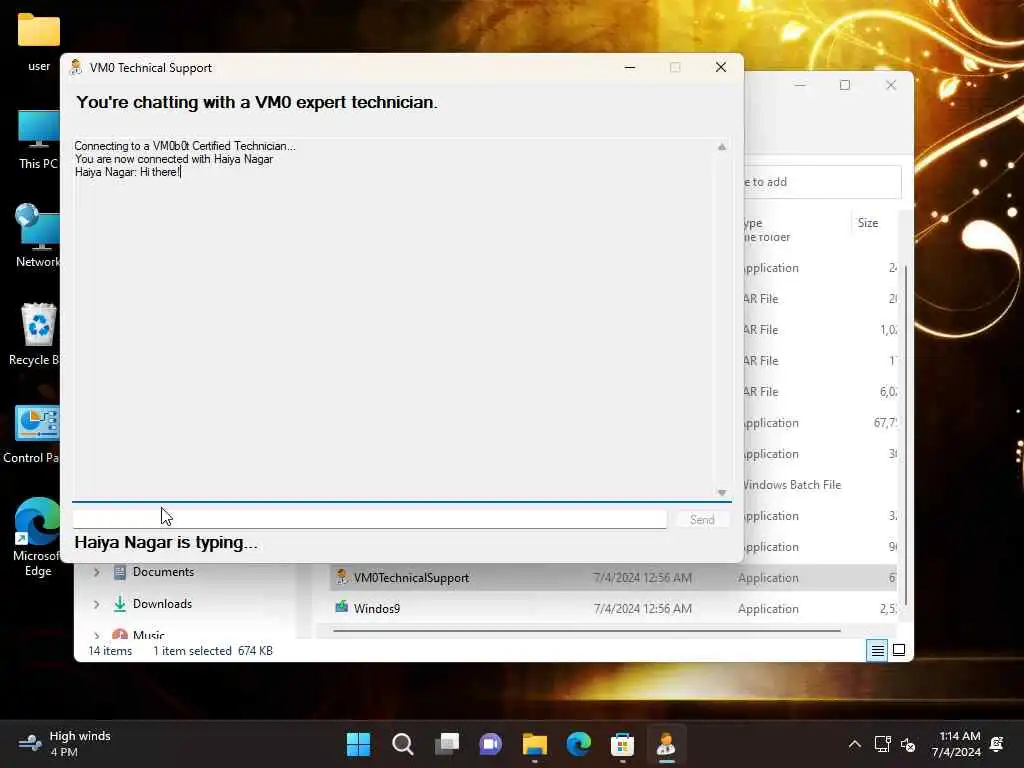The image size is (1024, 768).
Task: Open Microsoft Store from taskbar
Action: coord(622,744)
